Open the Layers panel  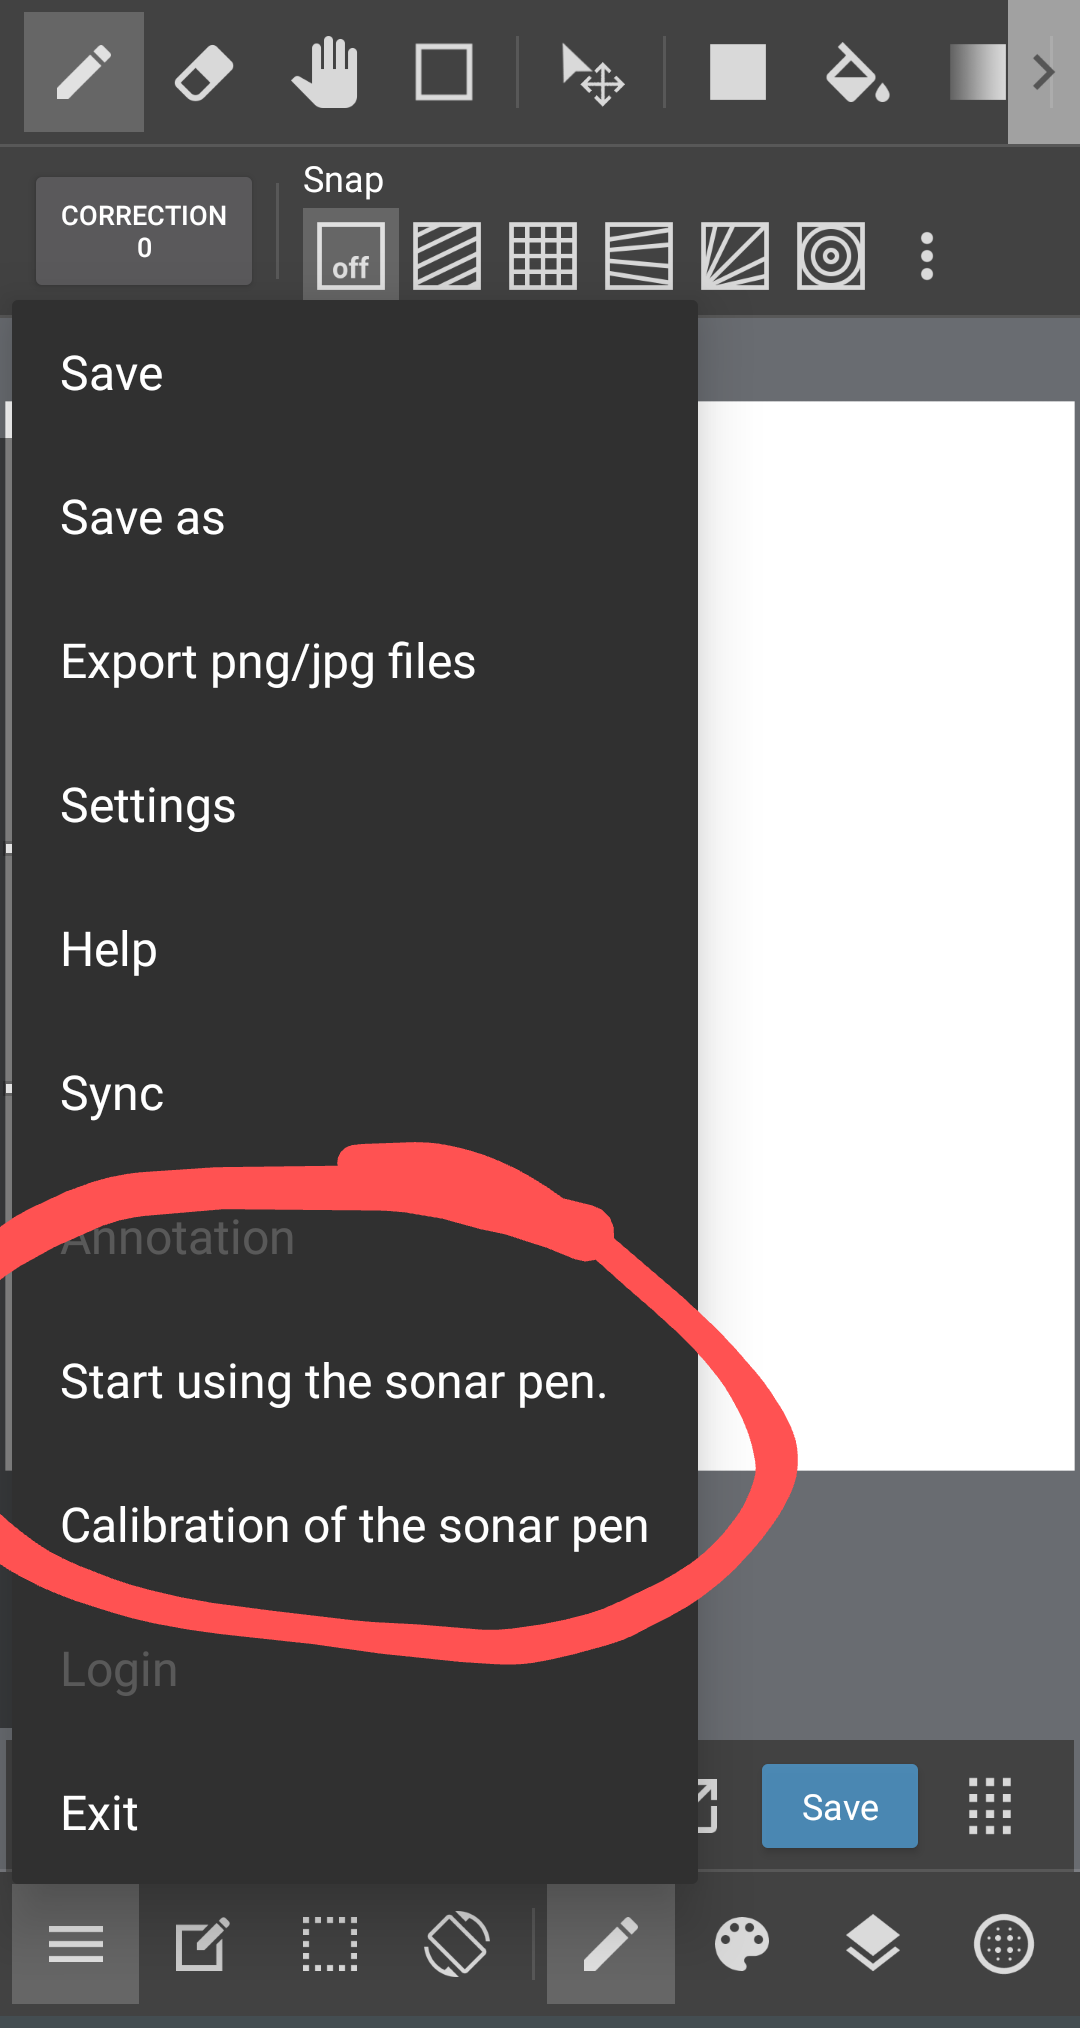(873, 1945)
